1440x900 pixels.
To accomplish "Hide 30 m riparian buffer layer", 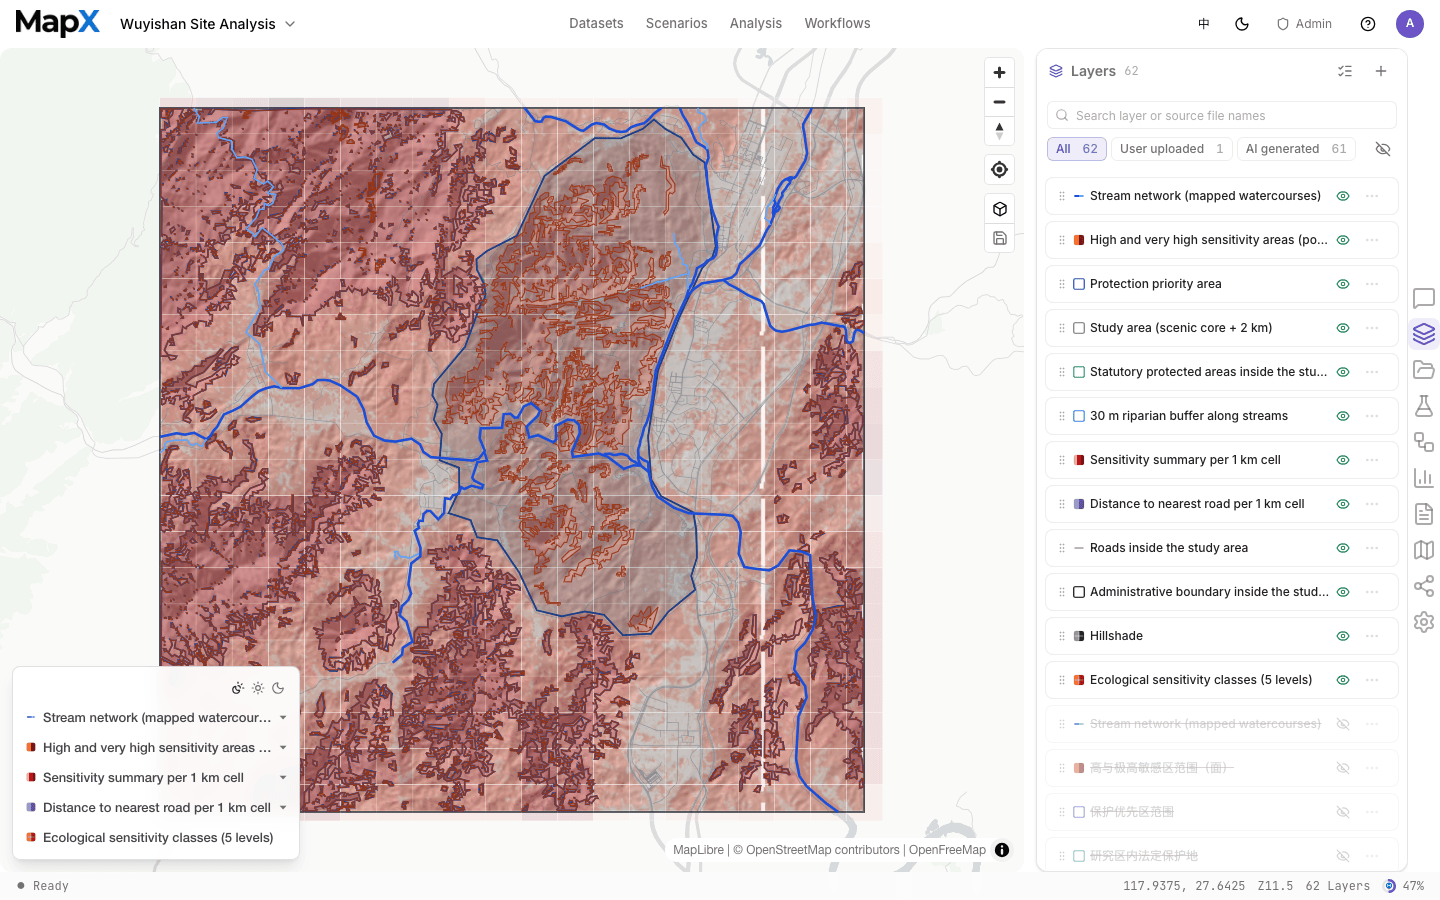I will coord(1343,416).
